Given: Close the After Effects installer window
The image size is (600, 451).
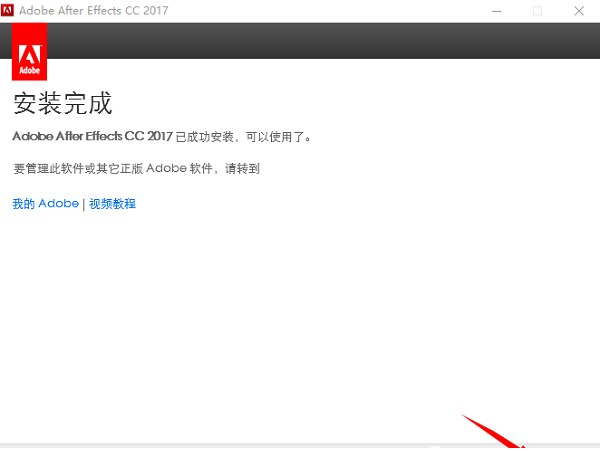Looking at the screenshot, I should [579, 11].
